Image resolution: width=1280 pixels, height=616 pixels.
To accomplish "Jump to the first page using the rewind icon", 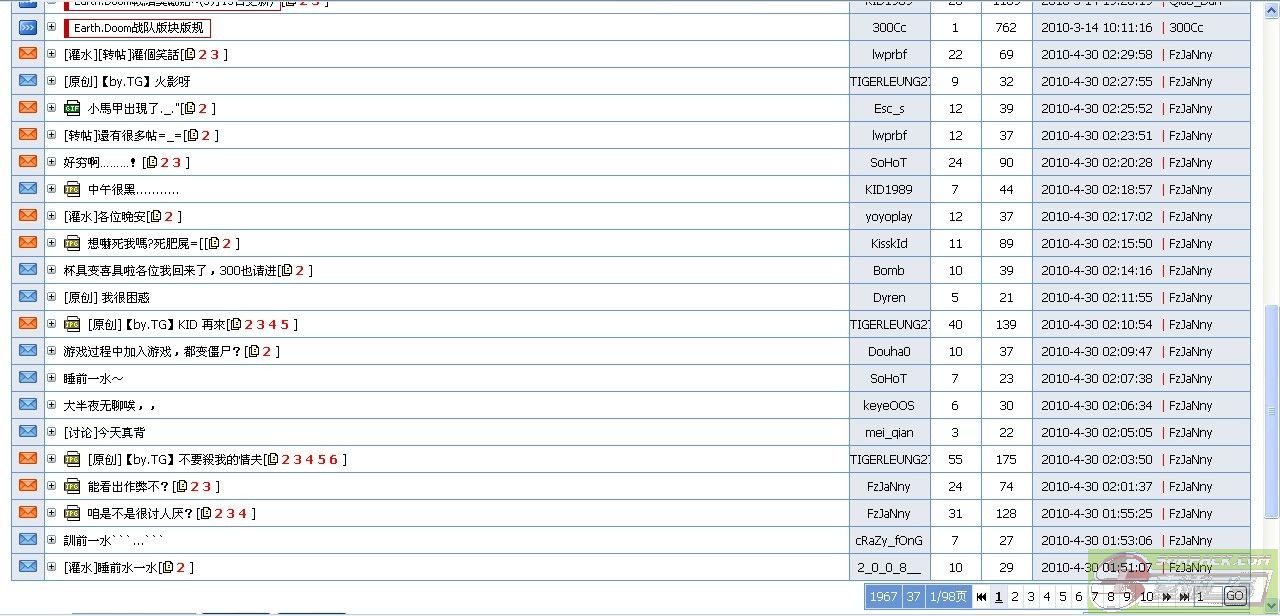I will point(982,597).
